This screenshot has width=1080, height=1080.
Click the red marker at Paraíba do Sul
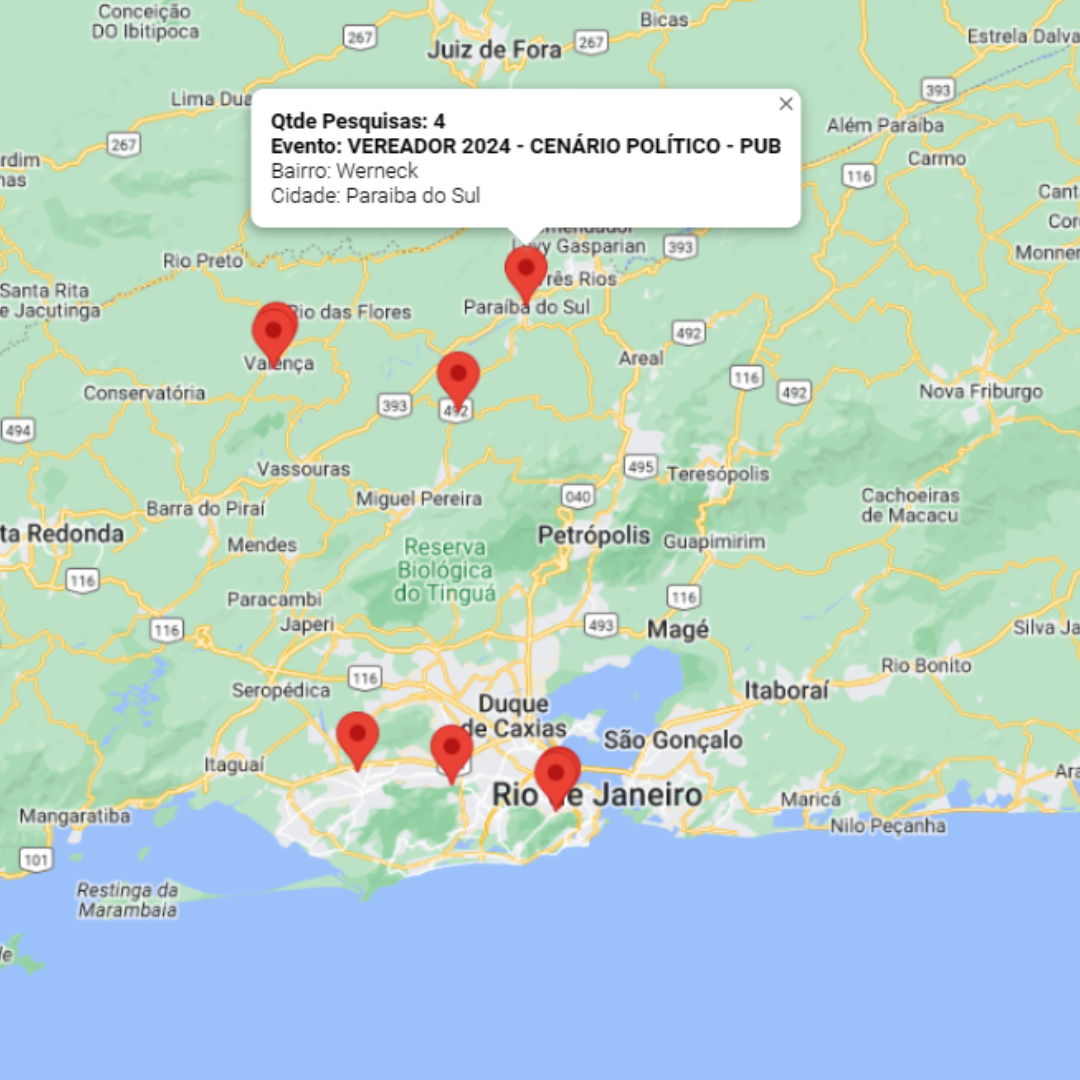525,270
